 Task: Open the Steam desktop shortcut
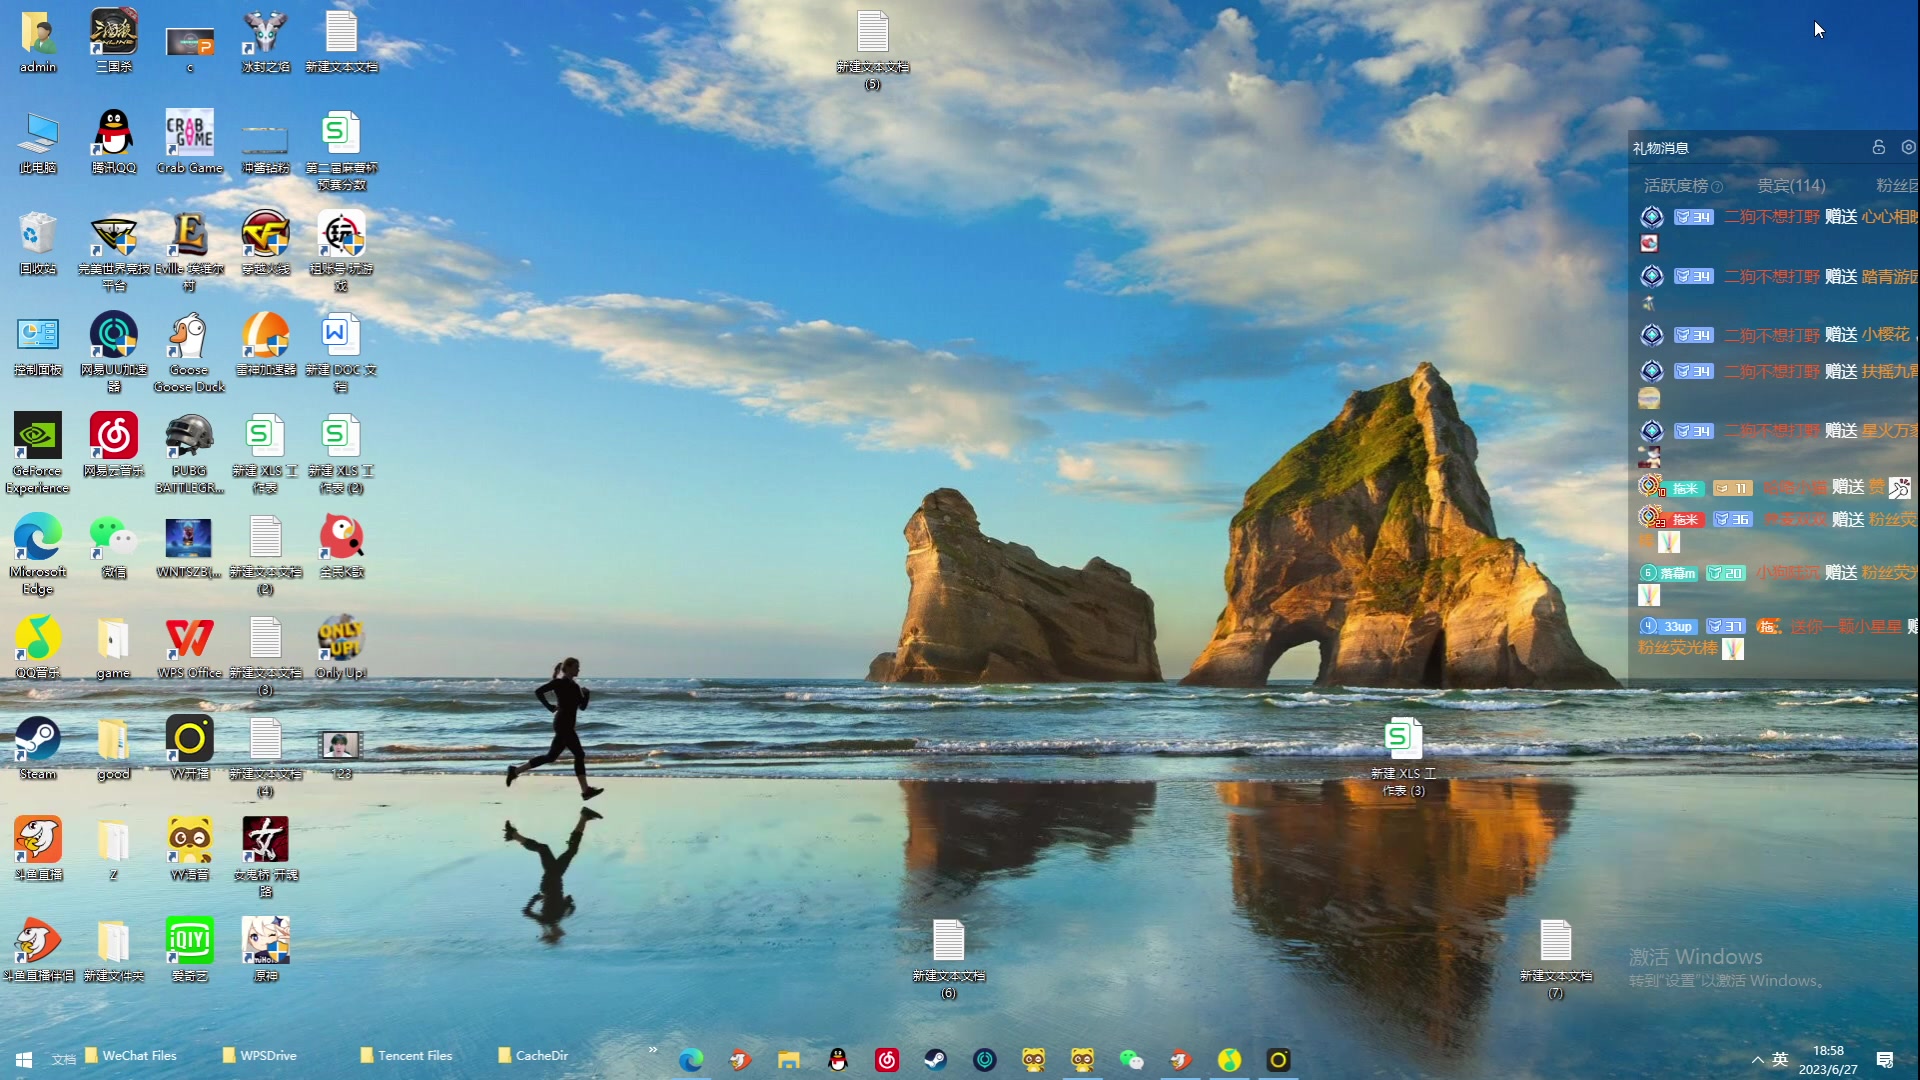click(38, 741)
